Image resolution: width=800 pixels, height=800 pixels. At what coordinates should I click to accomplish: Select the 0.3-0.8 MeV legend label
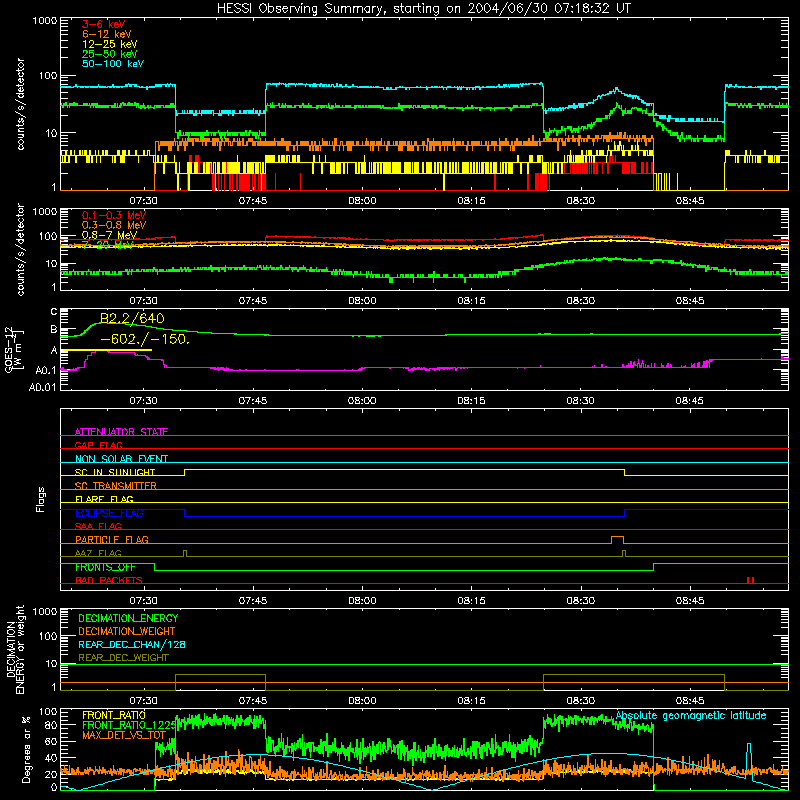[x=114, y=225]
